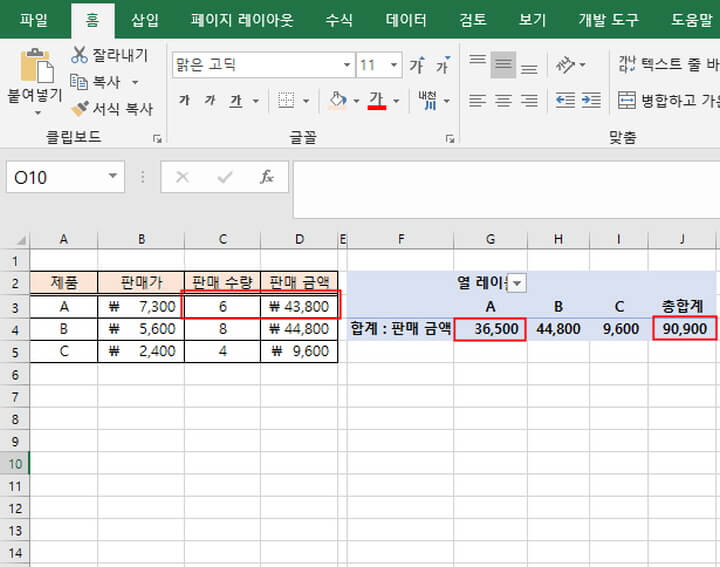Click the Paste (붙여넣기) clipboard icon
The height and width of the screenshot is (567, 720).
[37, 67]
